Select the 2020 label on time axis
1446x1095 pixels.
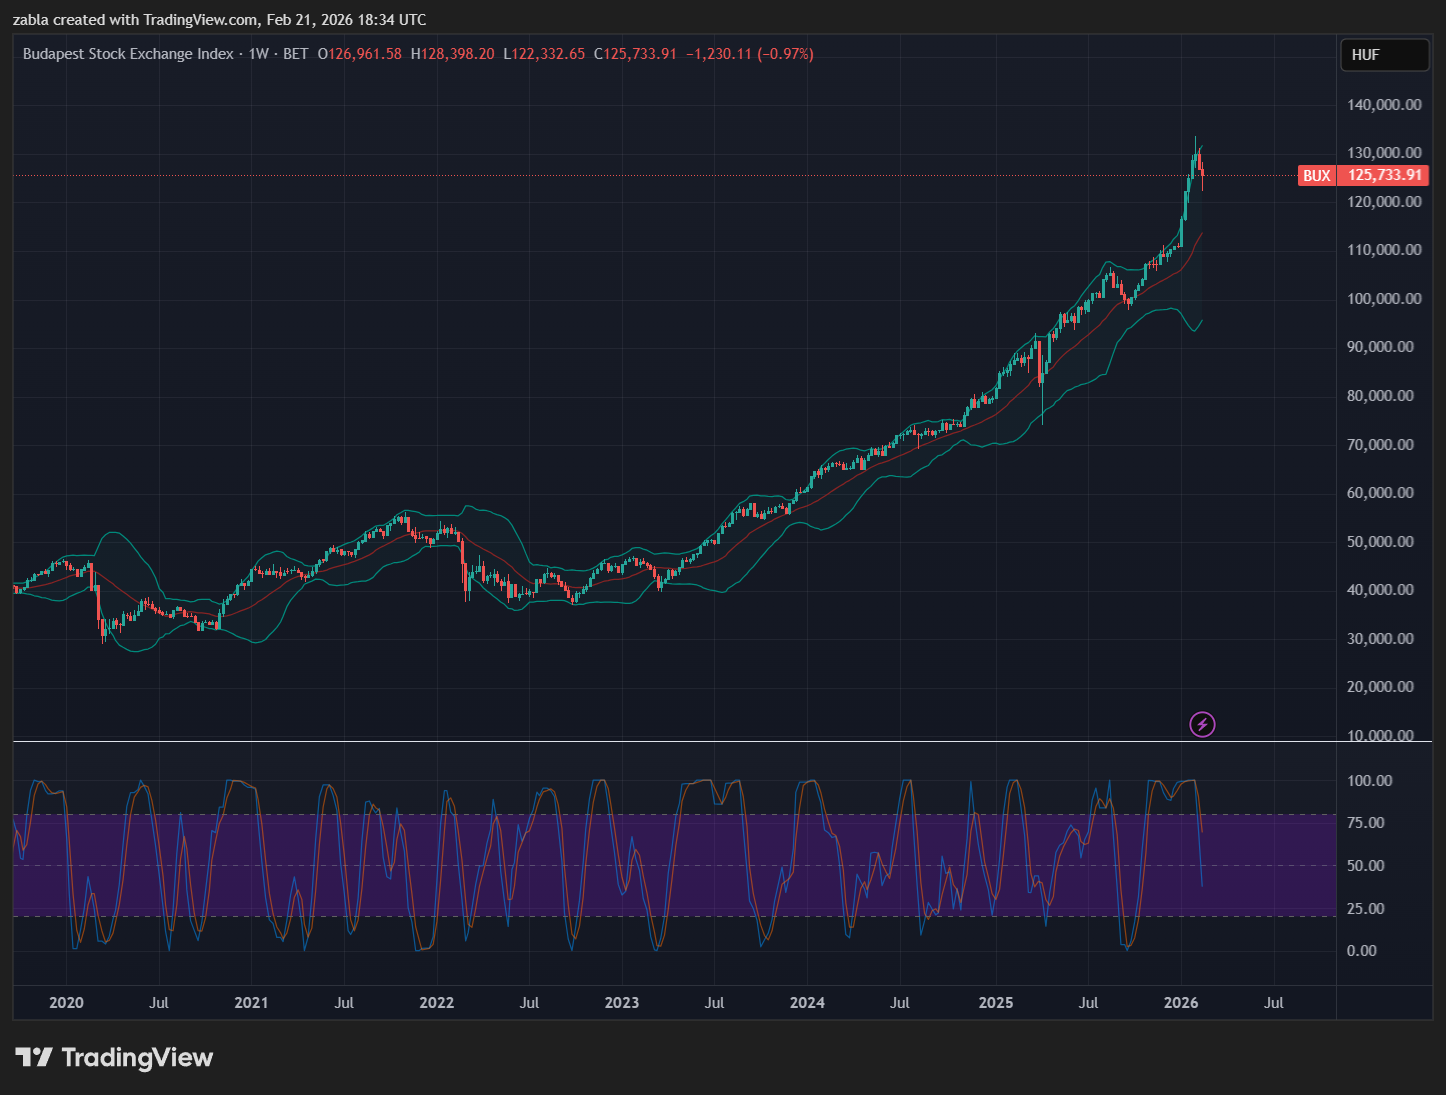click(66, 1002)
